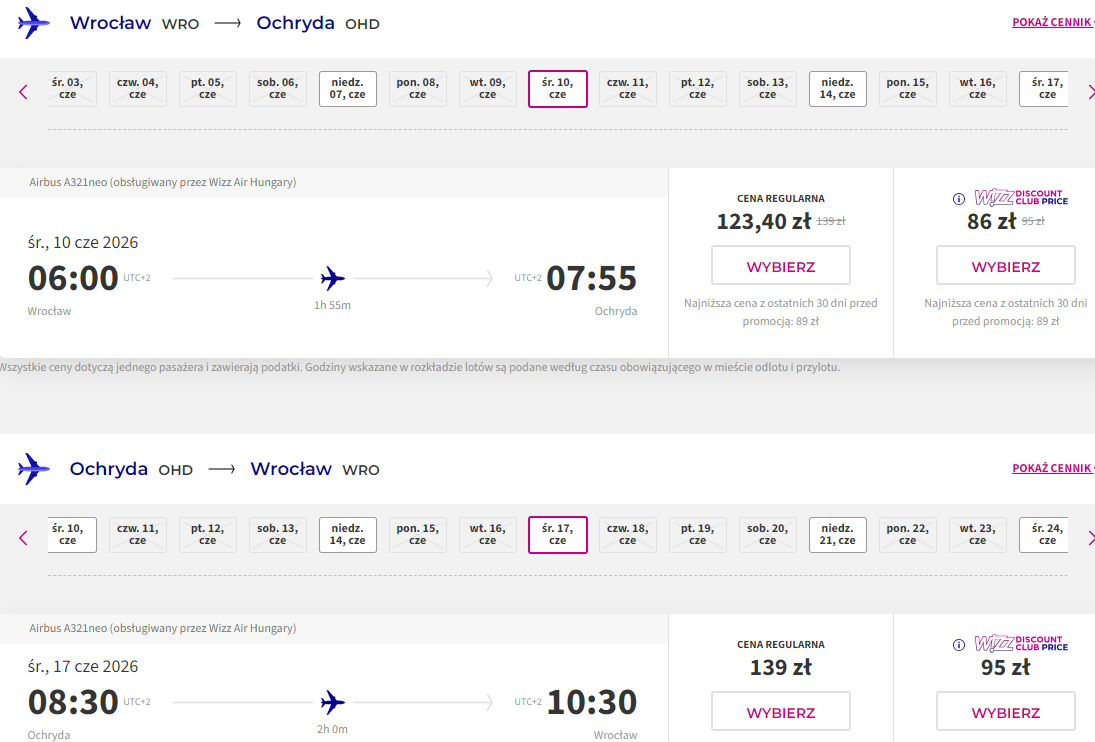Select wt. 23 cze return date
The height and width of the screenshot is (742, 1095).
pyautogui.click(x=978, y=535)
